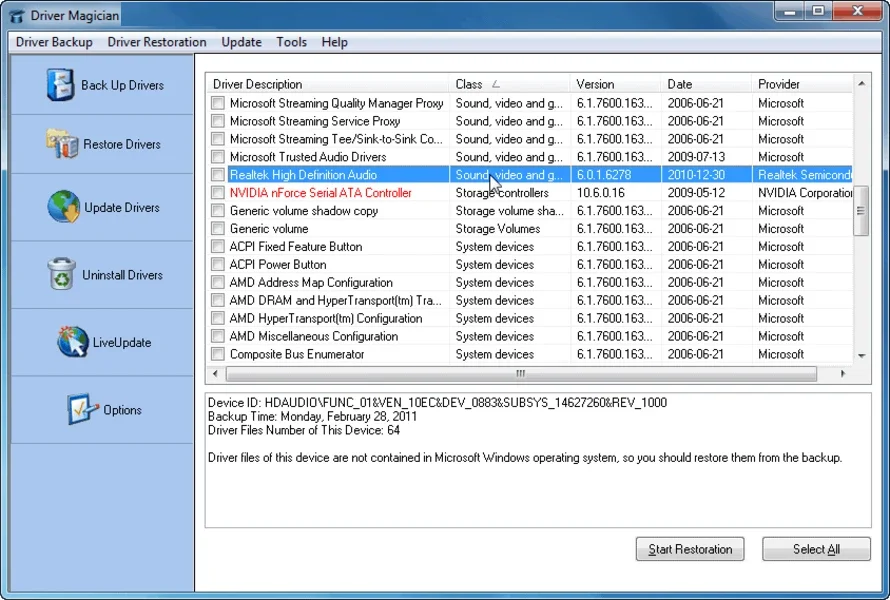The height and width of the screenshot is (600, 890).
Task: Enable the ACPI Power Button checkbox
Action: [x=217, y=265]
